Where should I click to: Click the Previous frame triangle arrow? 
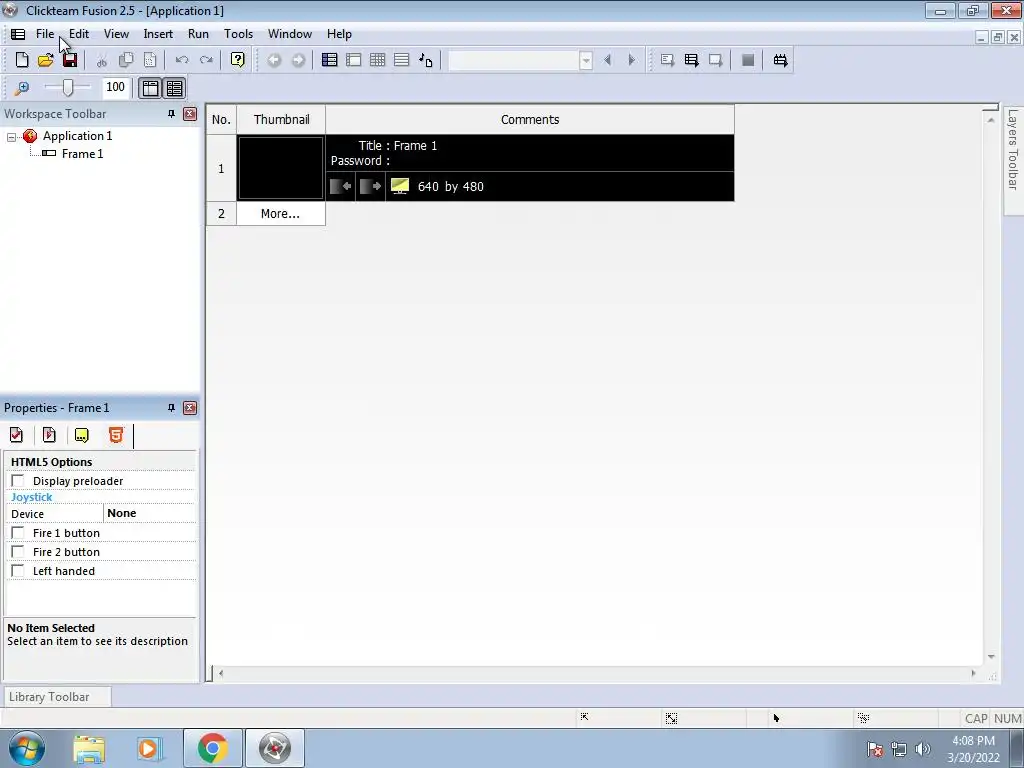pos(607,60)
